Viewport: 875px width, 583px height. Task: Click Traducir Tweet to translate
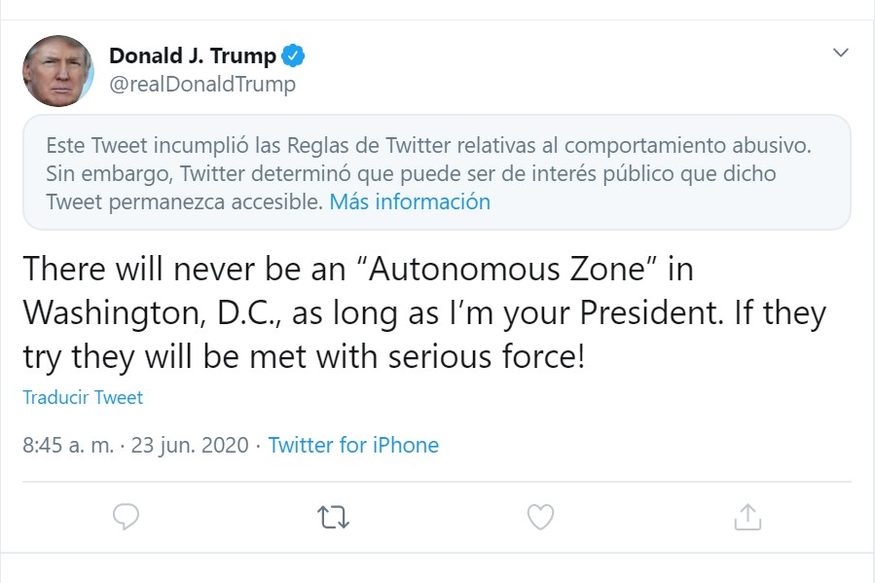coord(83,397)
